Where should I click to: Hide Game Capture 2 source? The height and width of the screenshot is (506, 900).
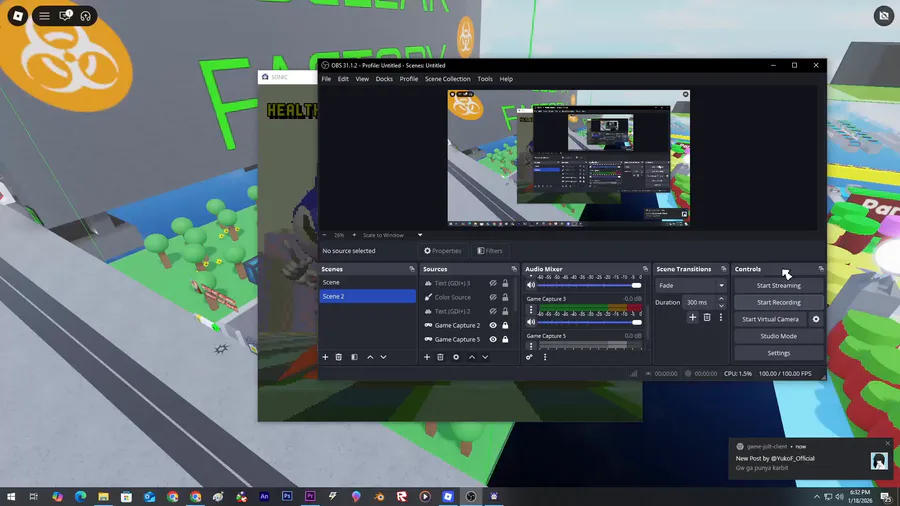click(492, 325)
